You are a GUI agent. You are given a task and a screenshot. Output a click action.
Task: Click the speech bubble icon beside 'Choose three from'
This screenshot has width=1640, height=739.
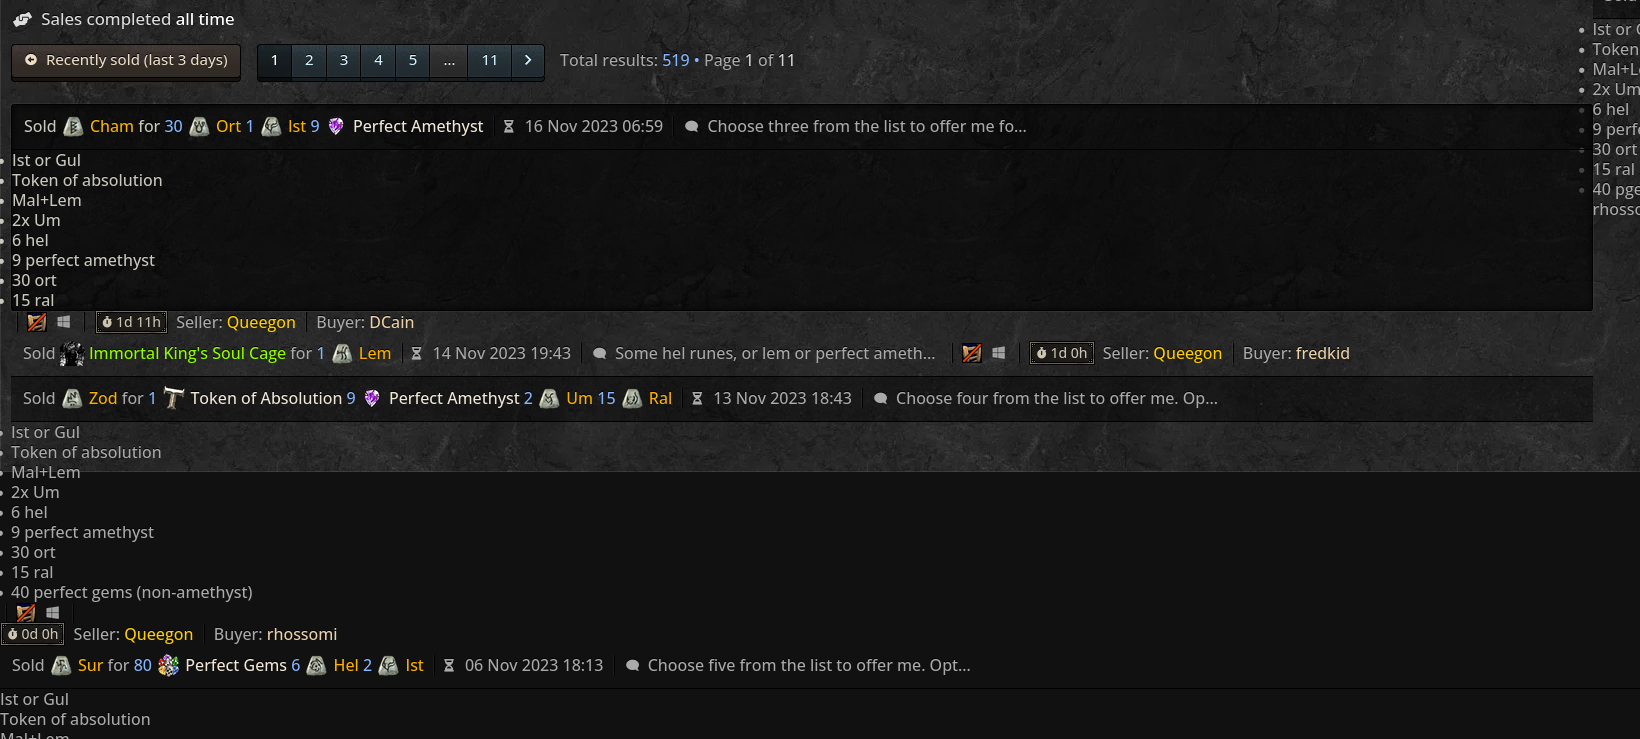point(691,127)
